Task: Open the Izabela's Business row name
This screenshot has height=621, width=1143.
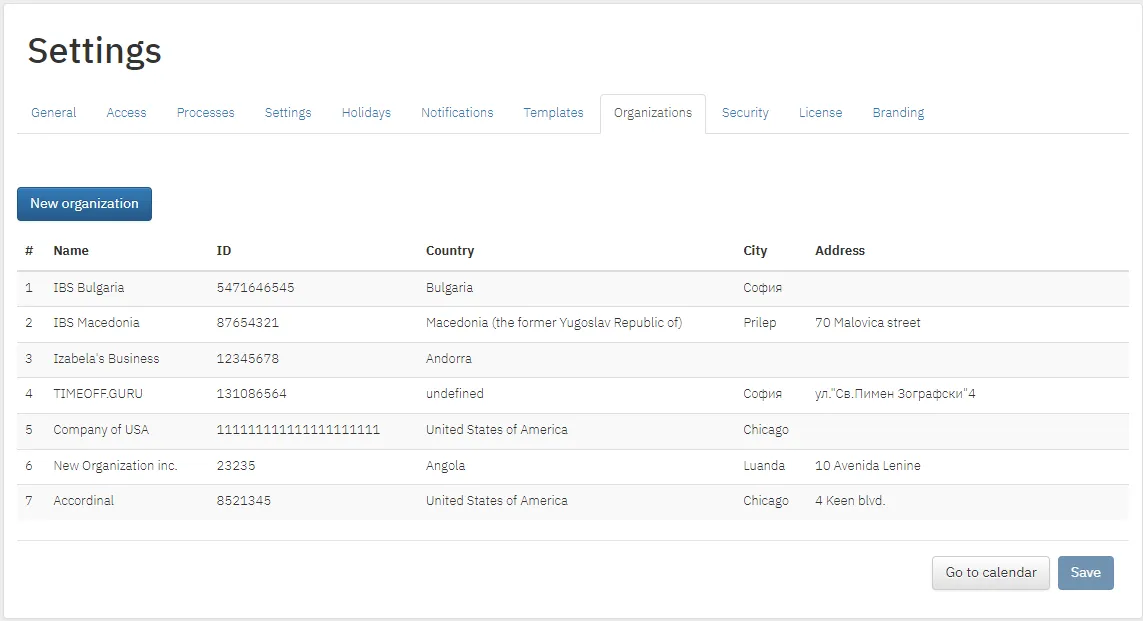Action: (106, 359)
